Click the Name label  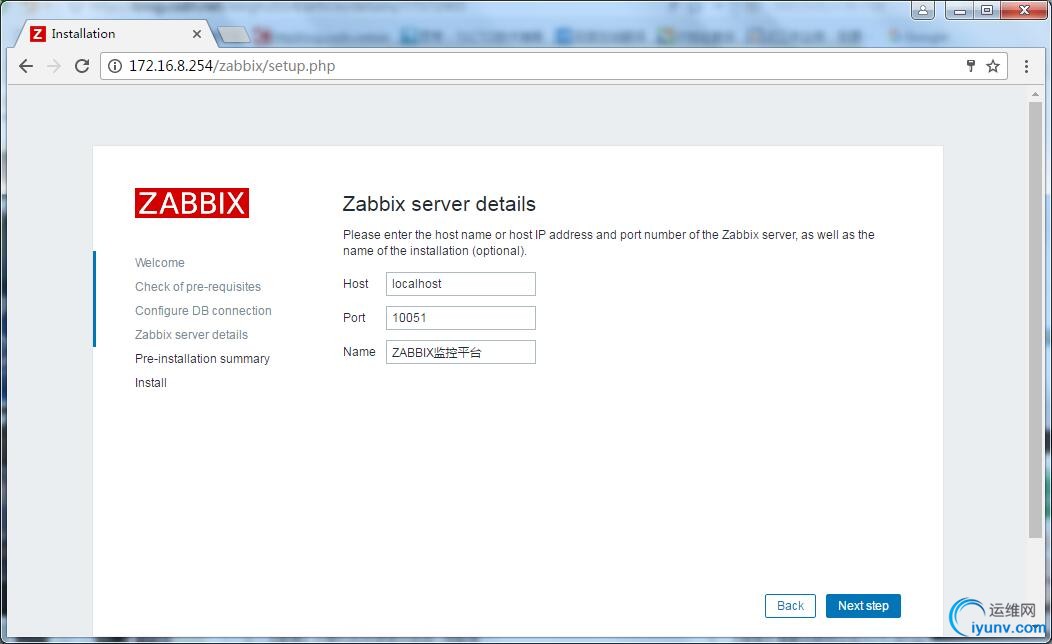pos(359,352)
